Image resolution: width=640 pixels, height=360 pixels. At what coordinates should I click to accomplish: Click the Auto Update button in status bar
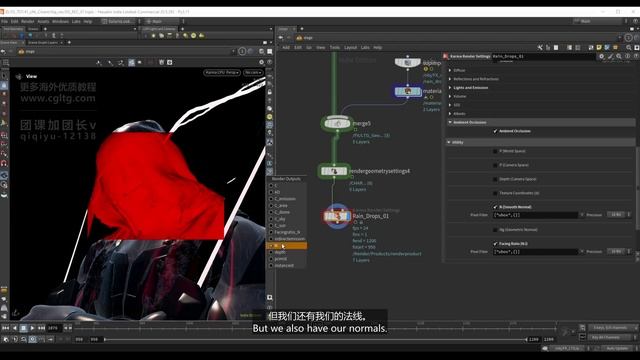(617, 348)
